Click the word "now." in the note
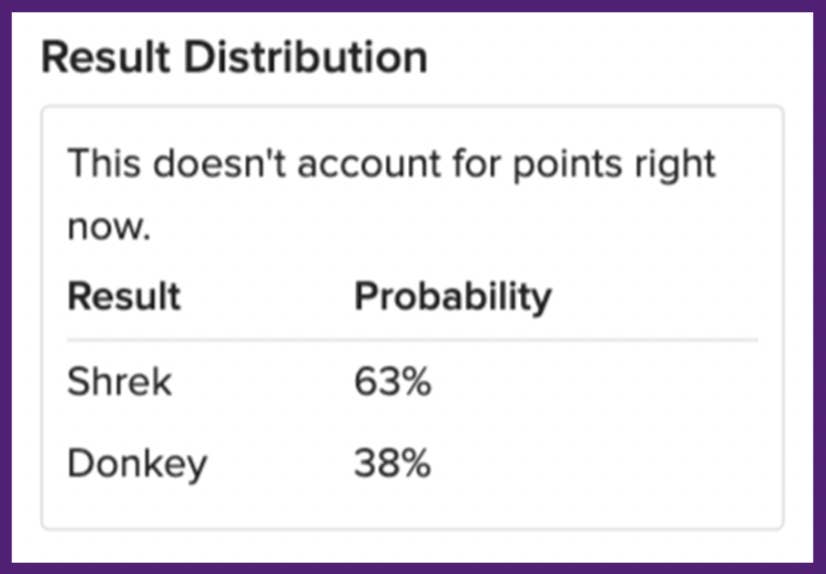This screenshot has width=826, height=574. click(108, 228)
